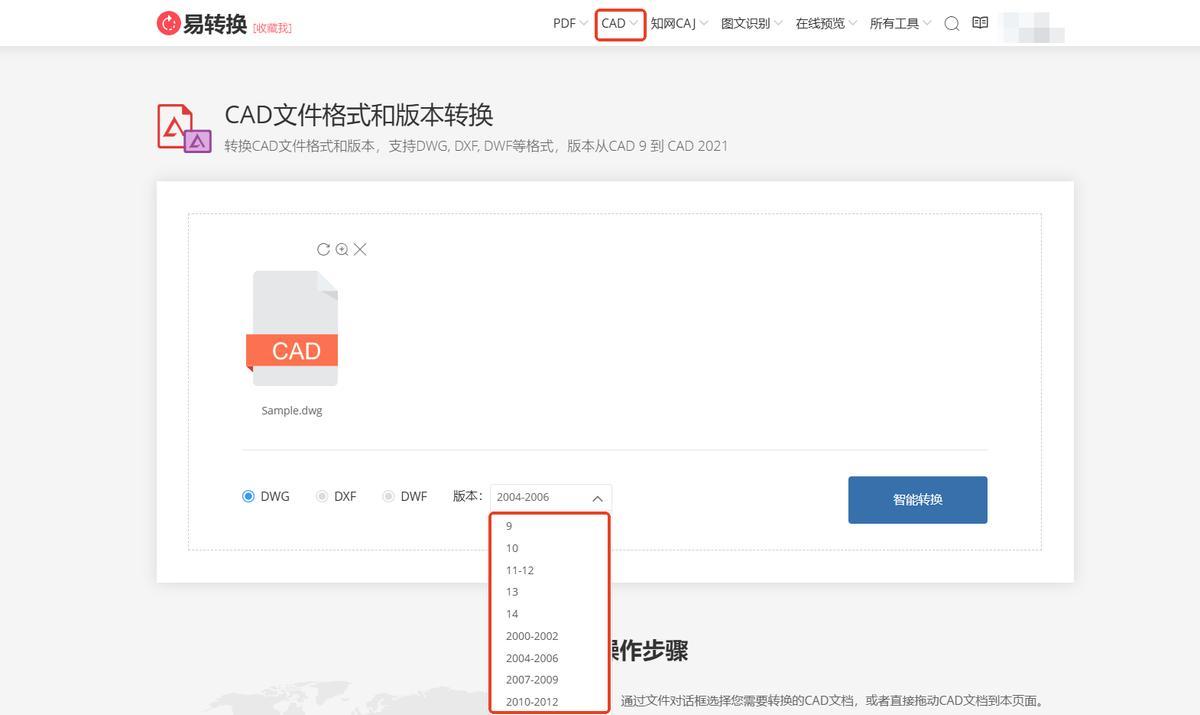The image size is (1200, 715).
Task: Click the zoom preview icon above file
Action: coord(342,249)
